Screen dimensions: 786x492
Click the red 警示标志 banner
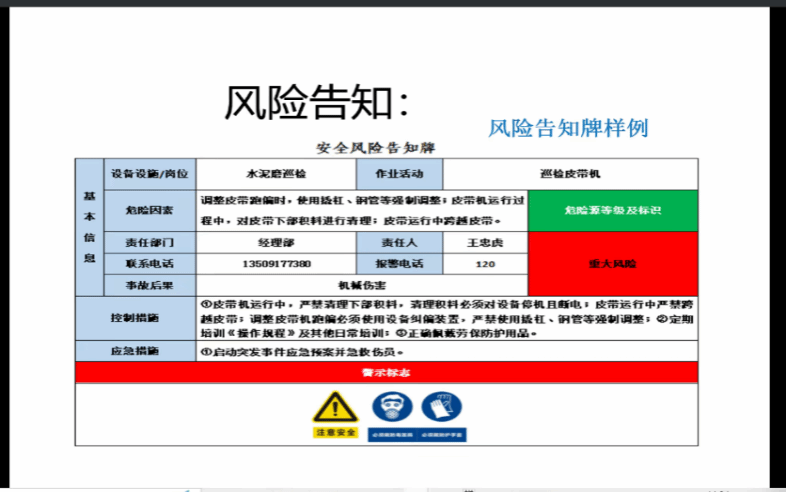(386, 372)
